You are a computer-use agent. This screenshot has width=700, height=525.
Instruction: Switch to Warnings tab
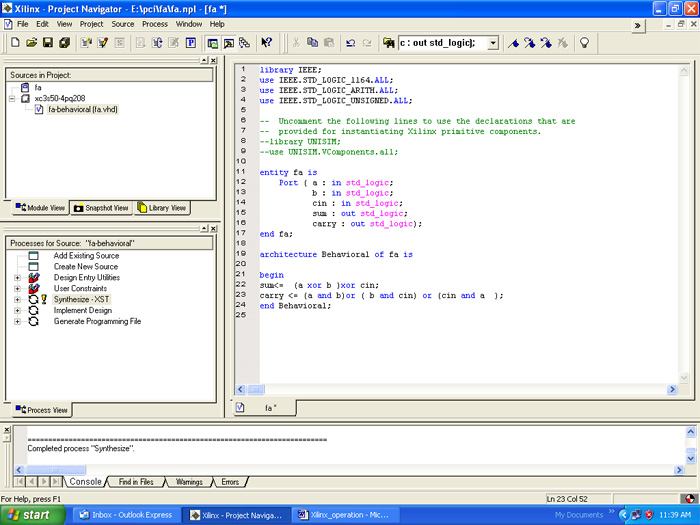point(189,482)
